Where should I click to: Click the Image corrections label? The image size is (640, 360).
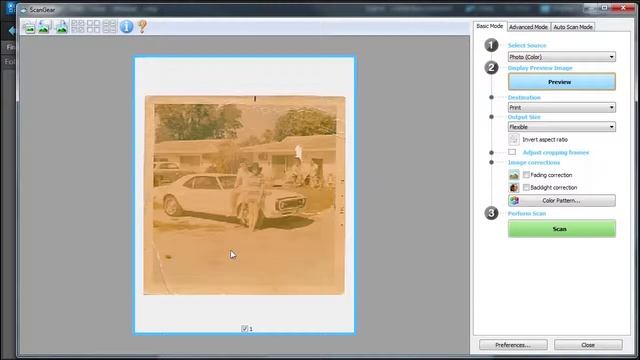pos(534,162)
